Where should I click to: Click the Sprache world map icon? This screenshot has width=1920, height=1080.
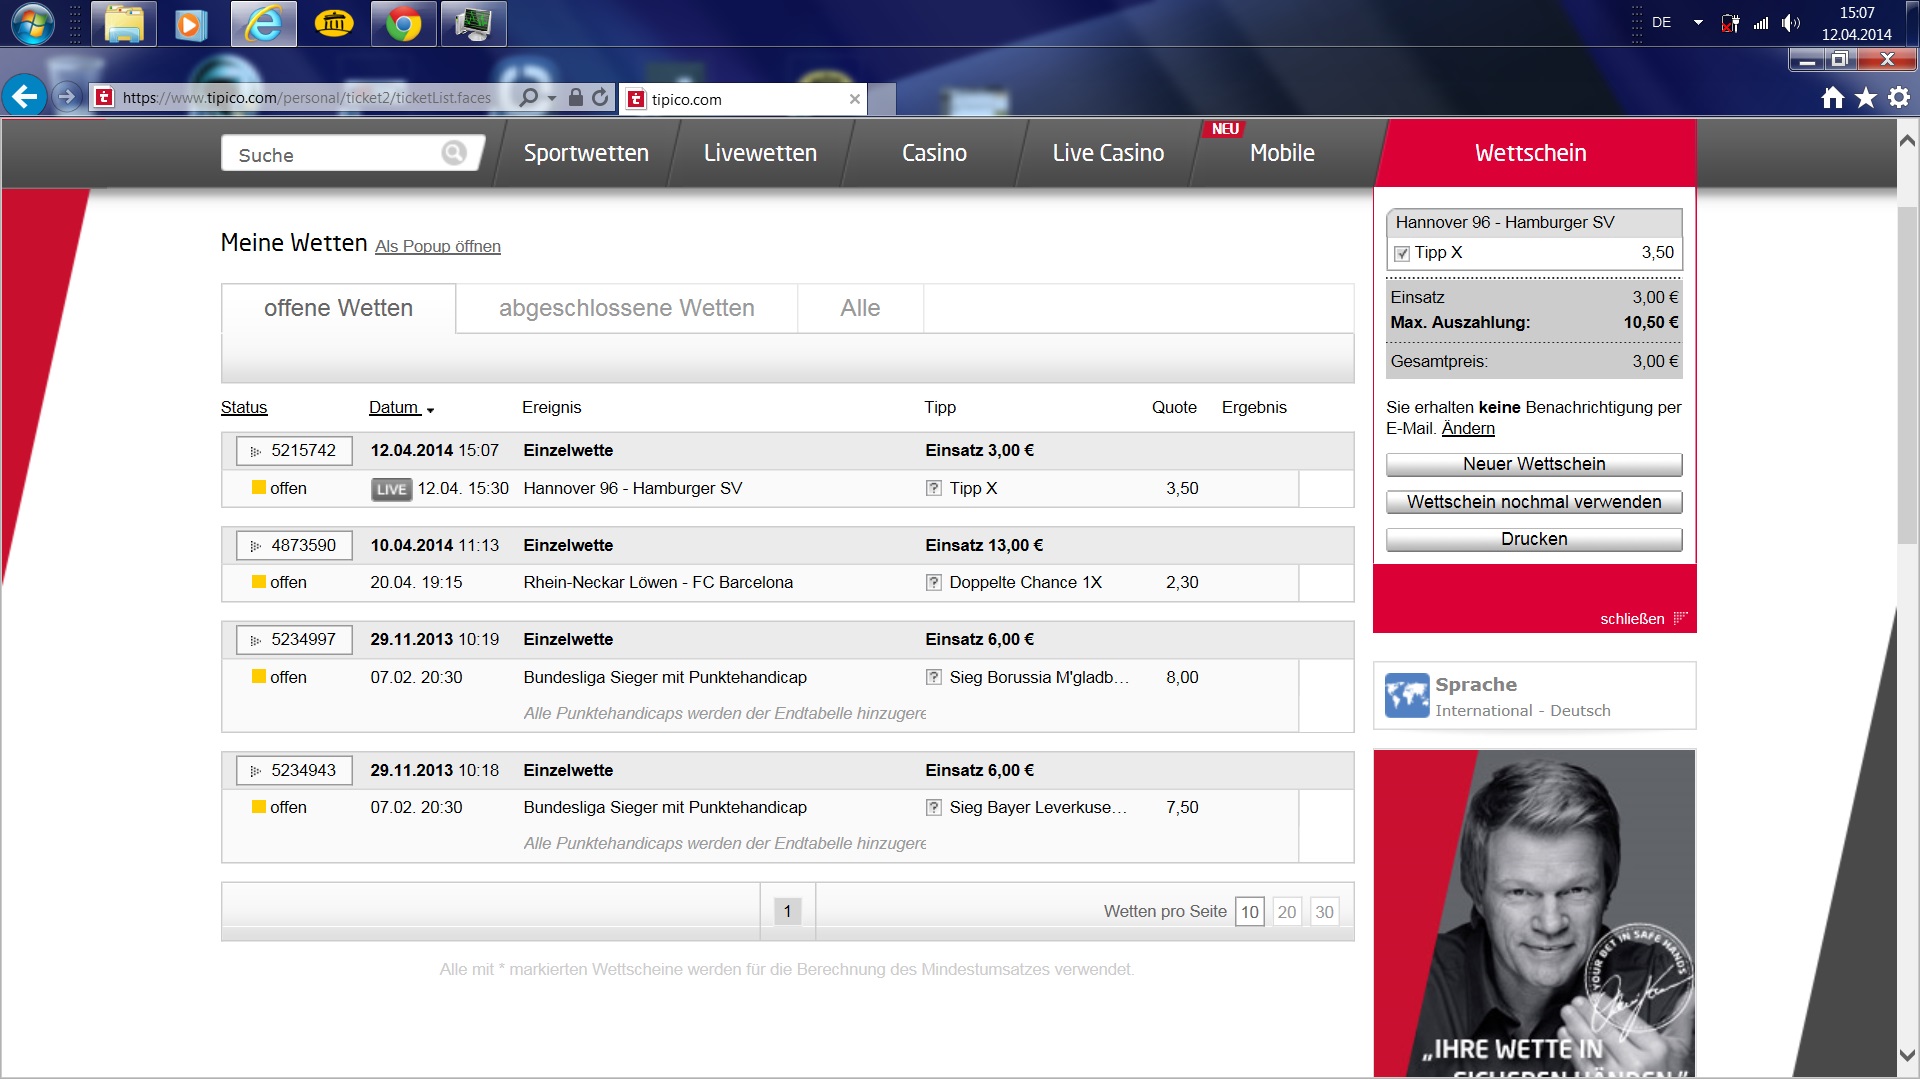(x=1406, y=696)
